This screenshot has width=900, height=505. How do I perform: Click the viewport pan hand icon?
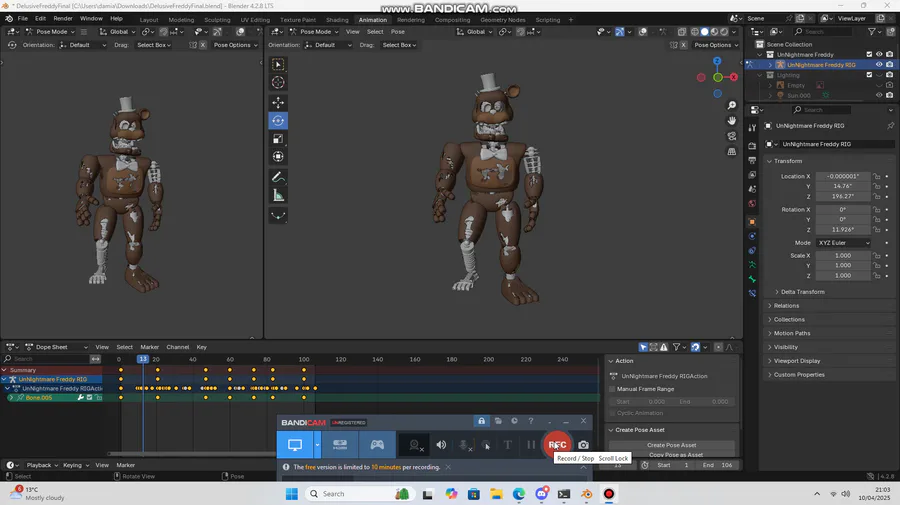click(732, 121)
